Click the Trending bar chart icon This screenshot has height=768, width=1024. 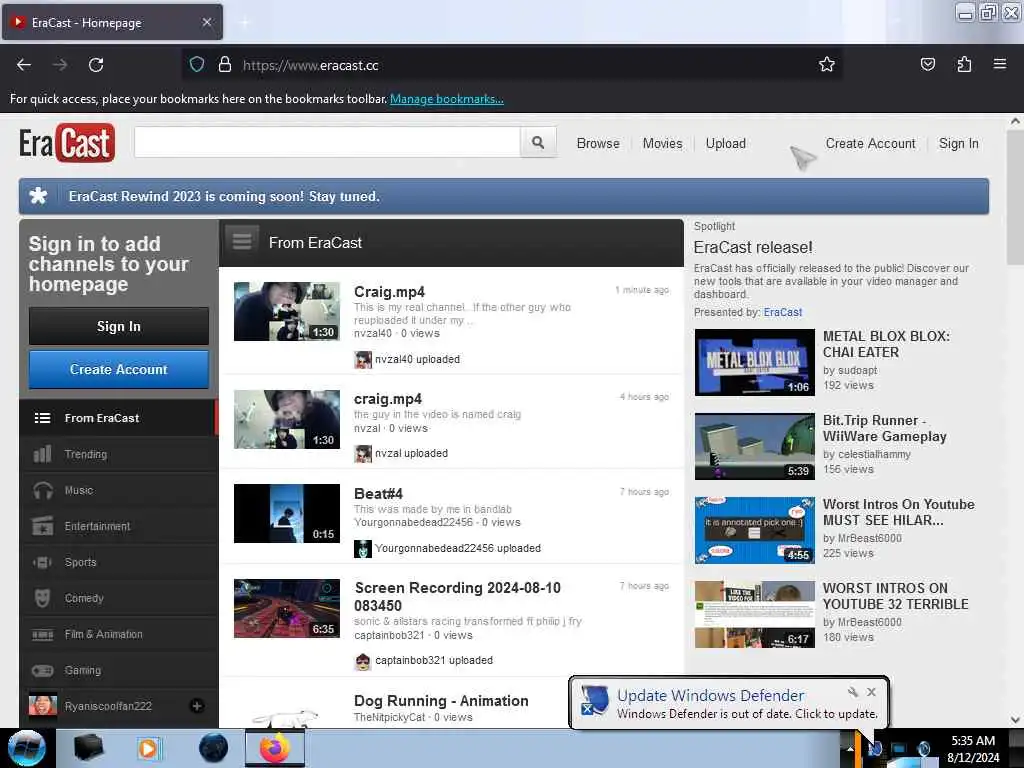coord(42,454)
